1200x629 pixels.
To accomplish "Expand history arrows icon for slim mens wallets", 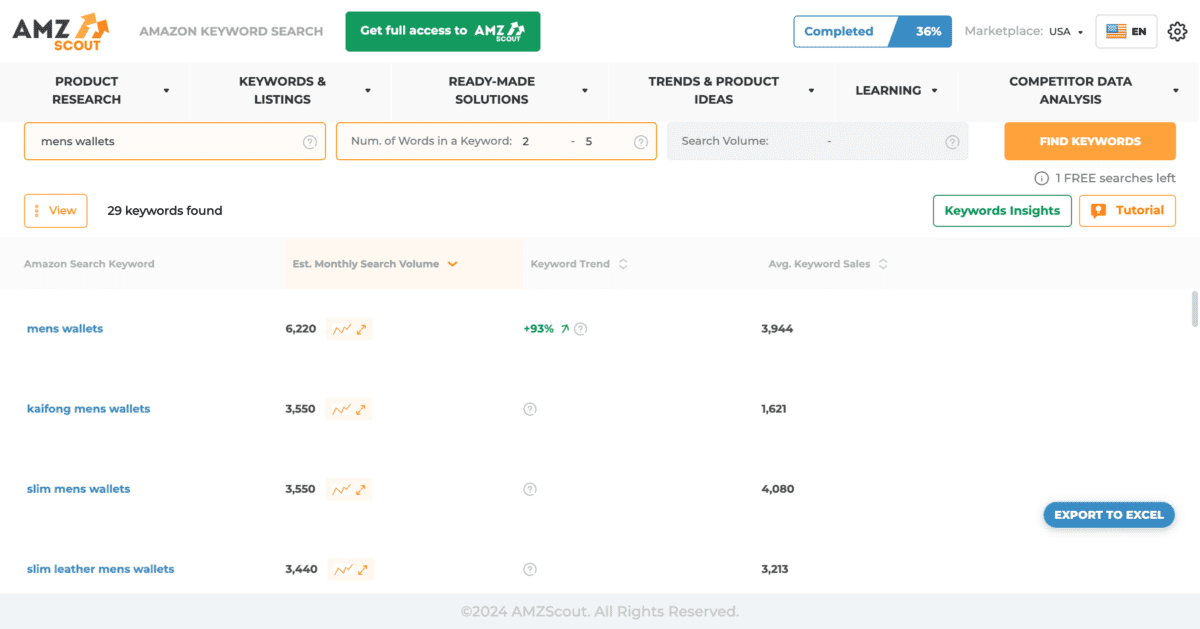I will click(362, 489).
